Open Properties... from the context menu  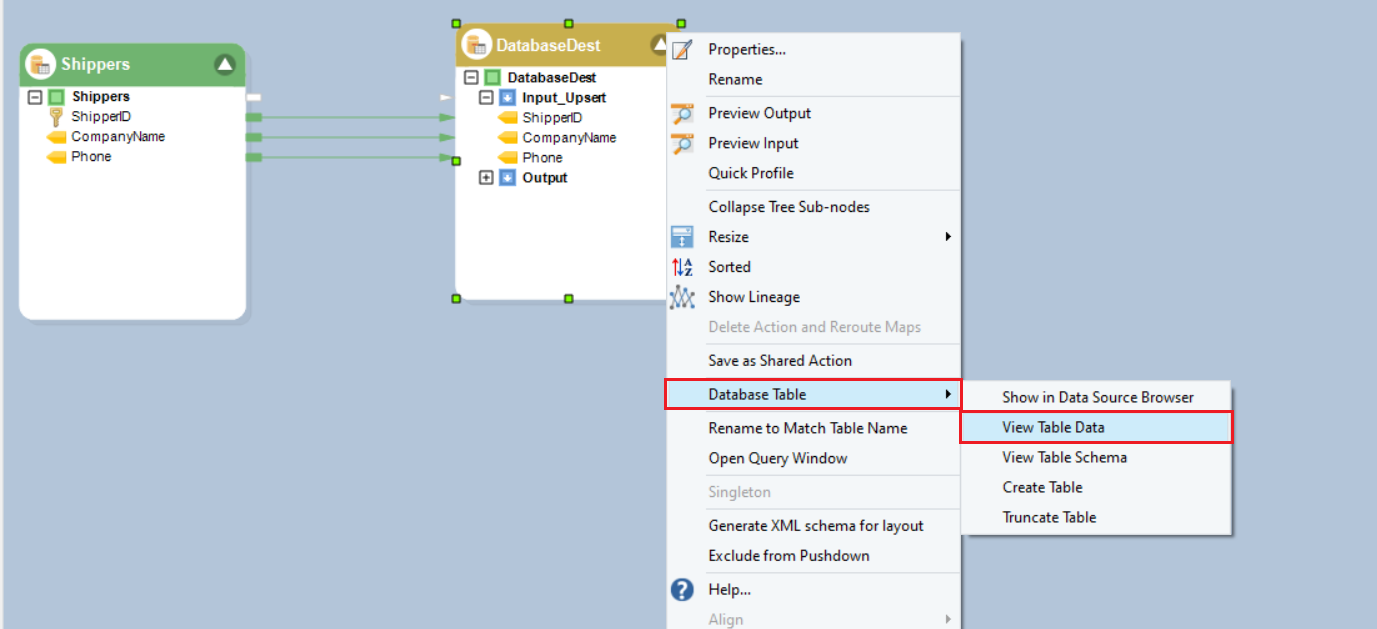pyautogui.click(x=813, y=49)
